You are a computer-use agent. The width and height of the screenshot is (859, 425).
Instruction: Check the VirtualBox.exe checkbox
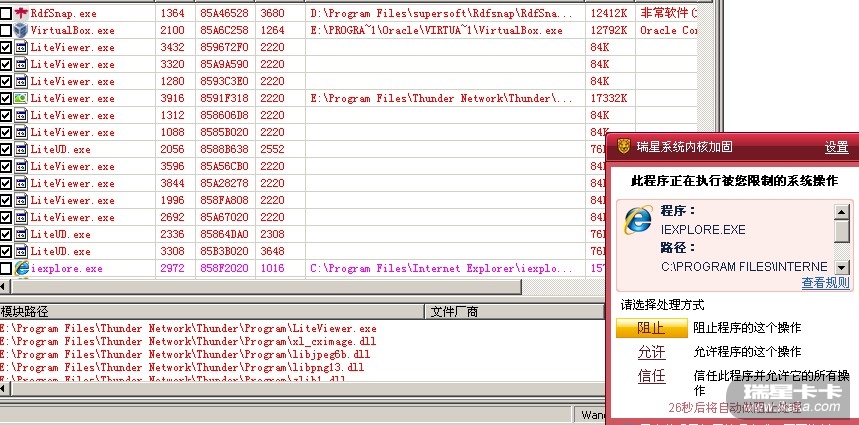6,30
